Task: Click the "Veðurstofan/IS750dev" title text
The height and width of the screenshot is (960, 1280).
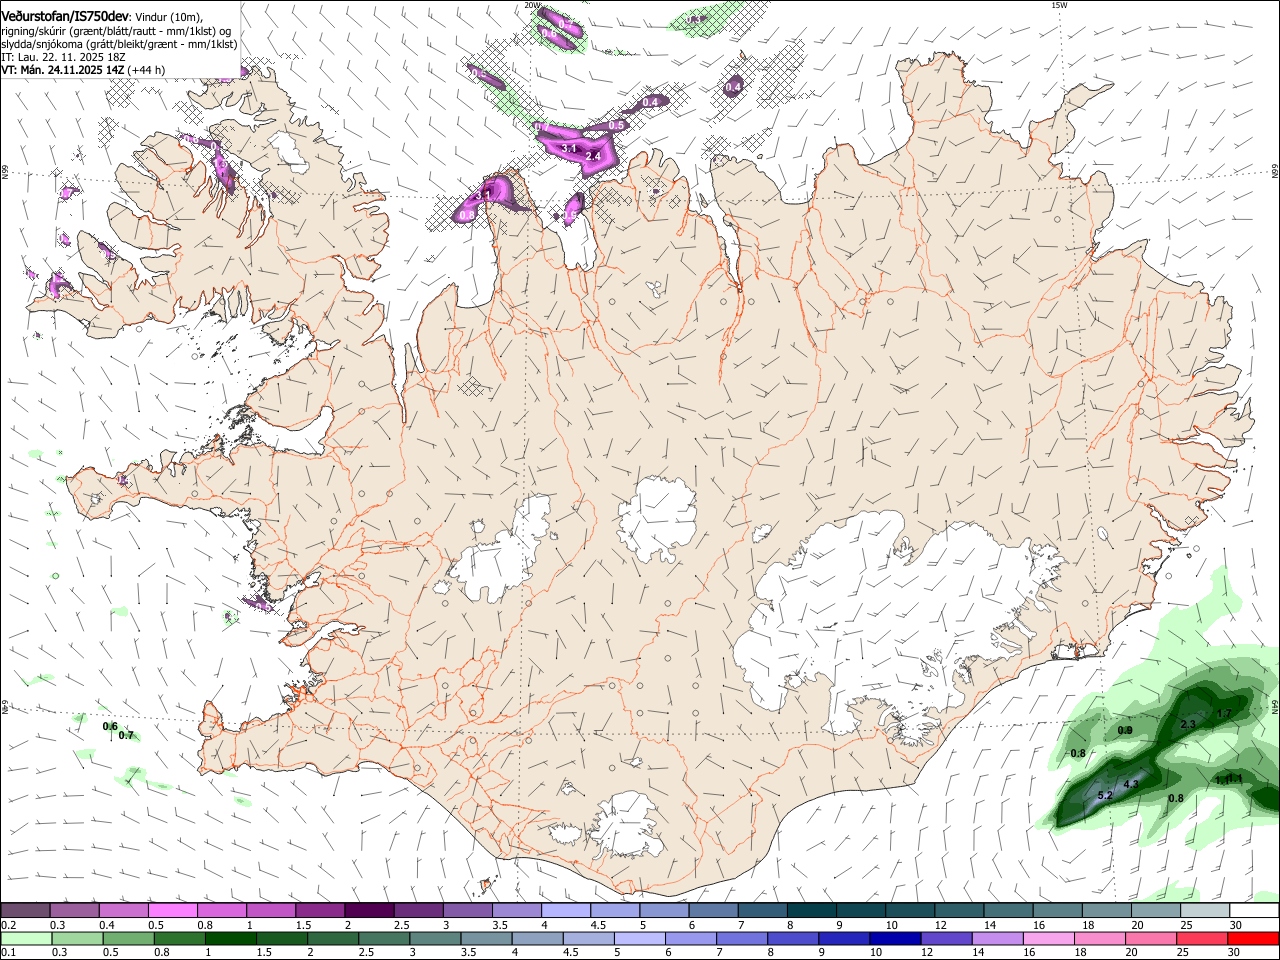Action: point(65,17)
